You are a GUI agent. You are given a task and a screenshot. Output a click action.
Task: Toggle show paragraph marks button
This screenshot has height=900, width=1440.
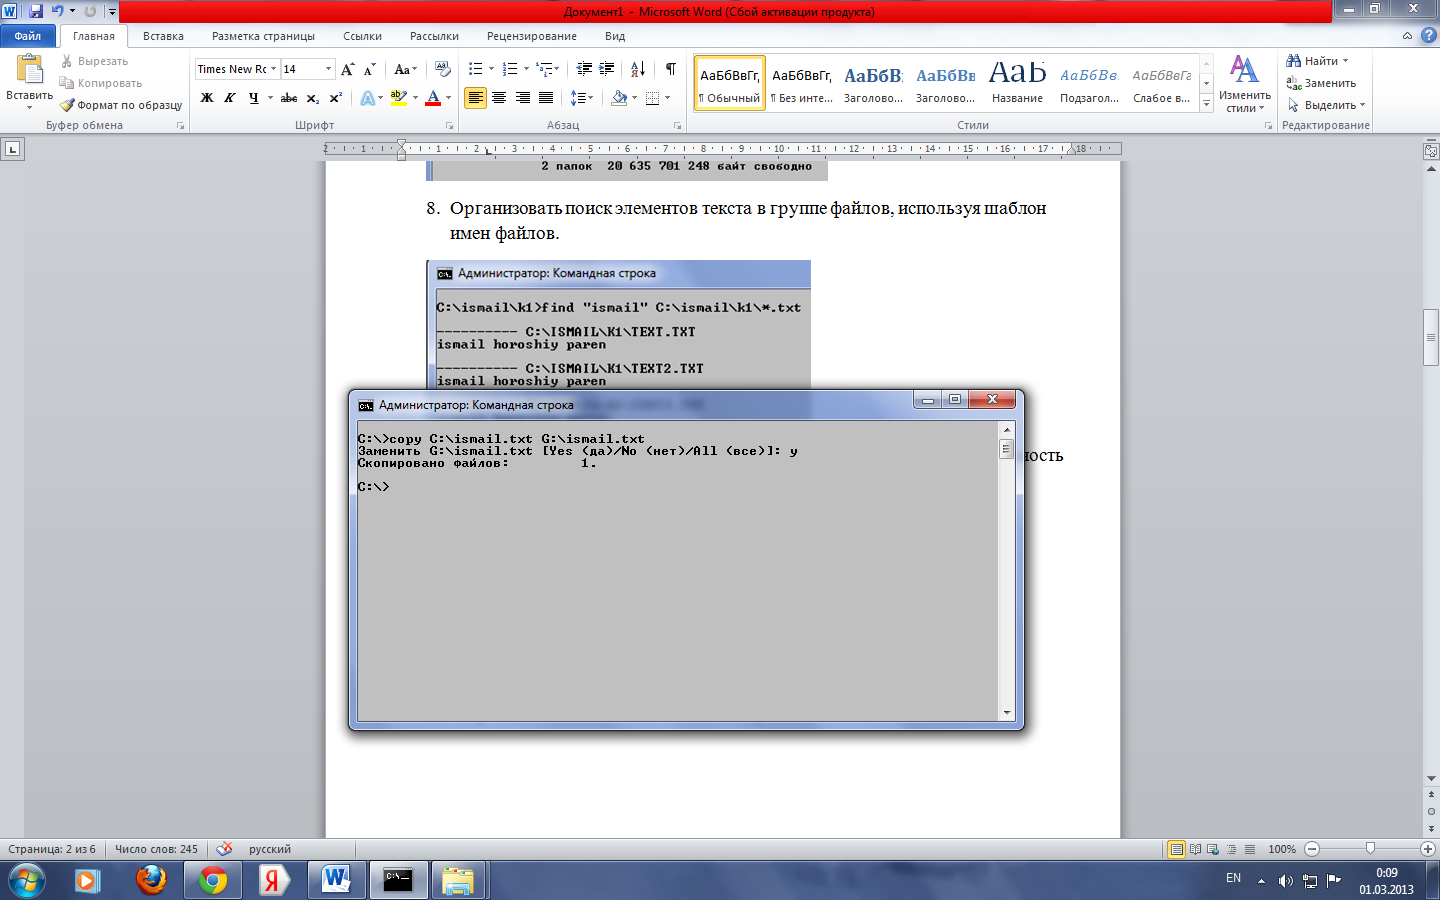[671, 69]
